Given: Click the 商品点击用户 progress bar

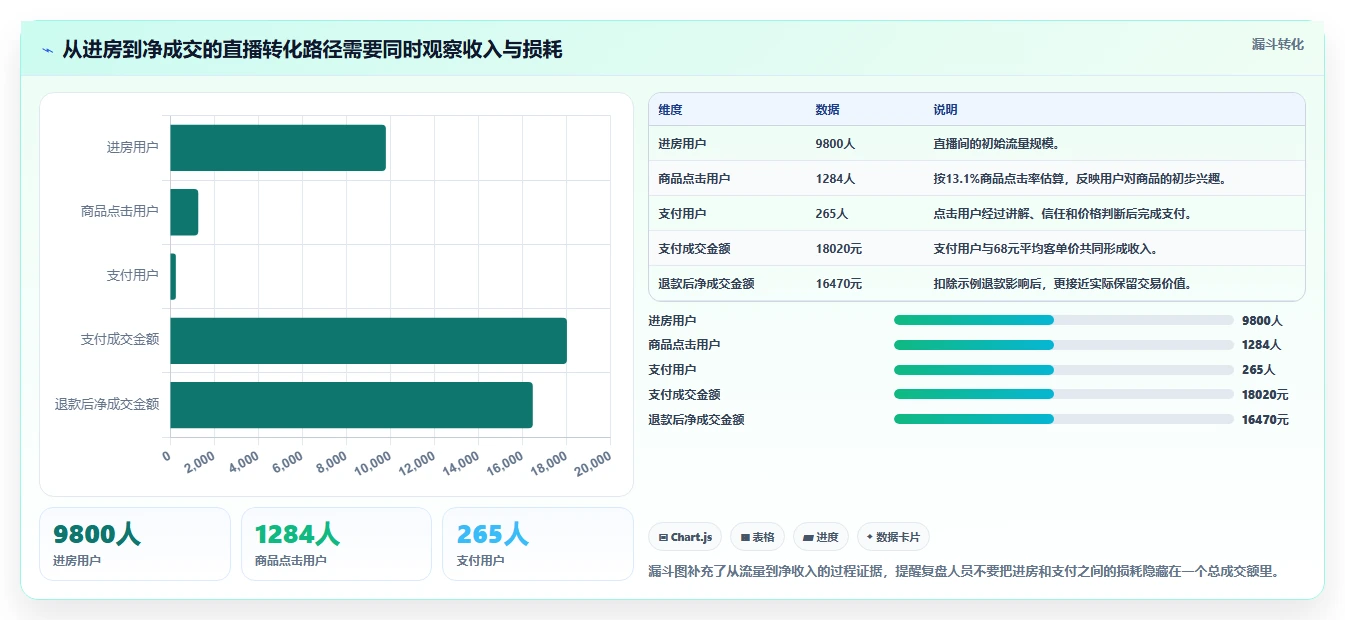Looking at the screenshot, I should pyautogui.click(x=1064, y=344).
